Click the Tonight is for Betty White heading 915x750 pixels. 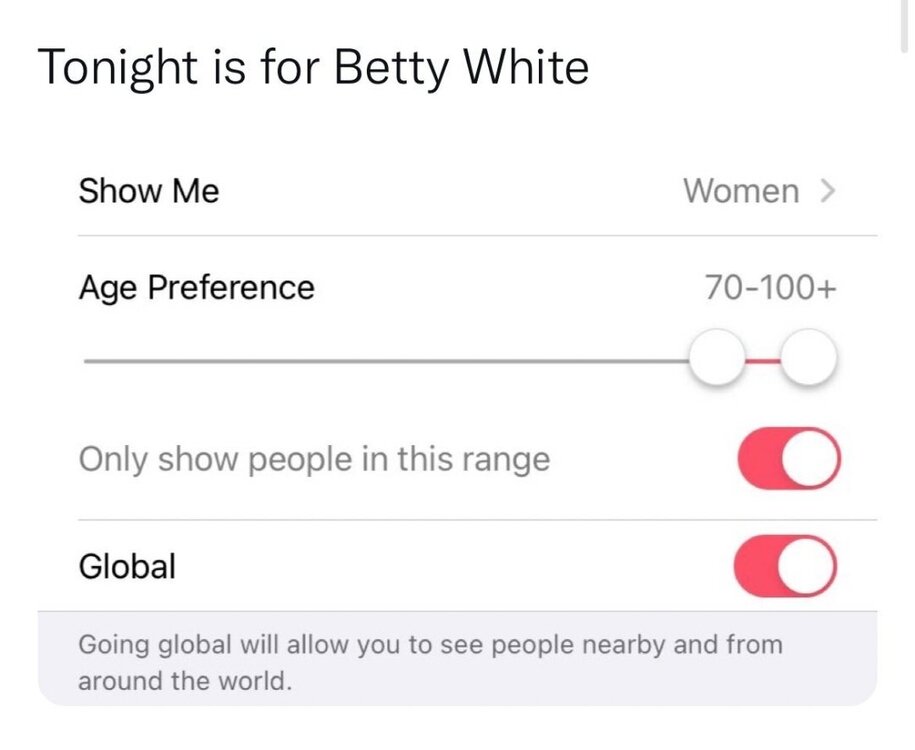coord(313,67)
